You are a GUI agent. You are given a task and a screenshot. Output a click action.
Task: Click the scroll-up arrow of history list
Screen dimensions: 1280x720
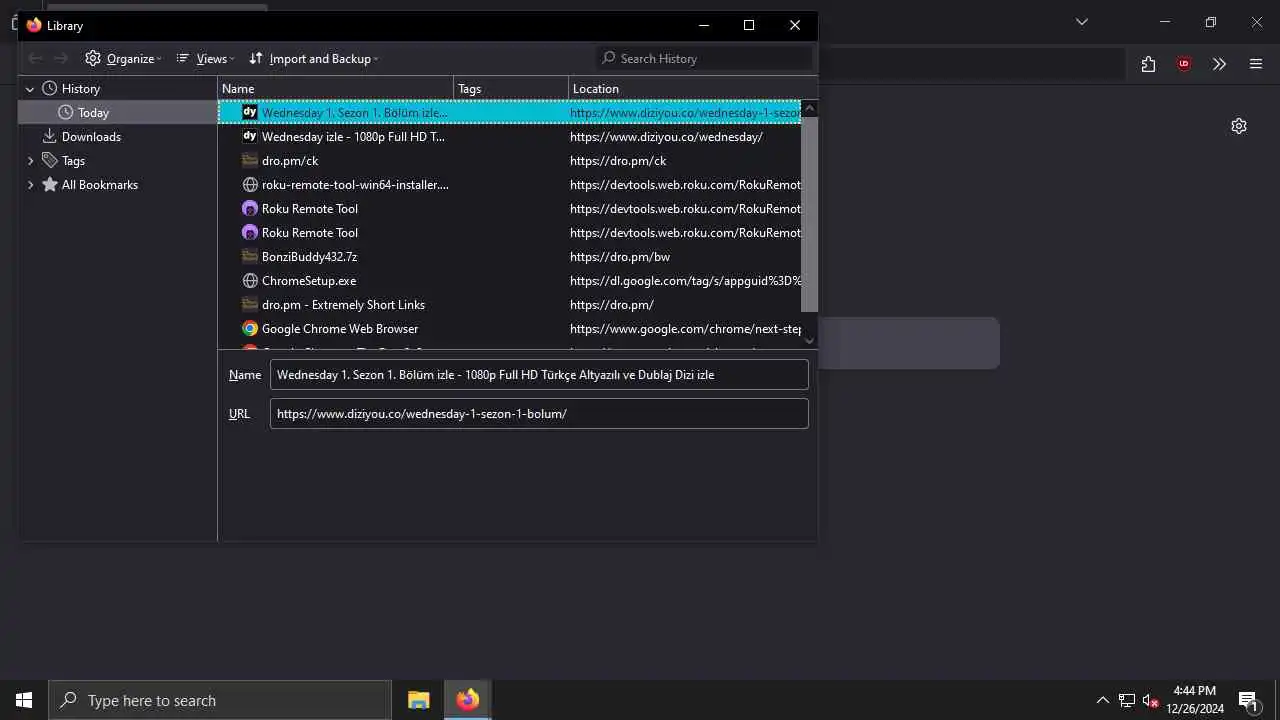[x=810, y=108]
